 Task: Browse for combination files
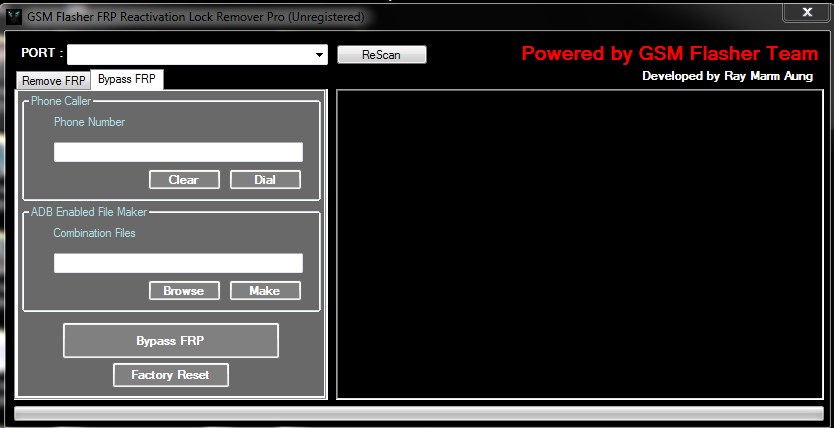184,291
